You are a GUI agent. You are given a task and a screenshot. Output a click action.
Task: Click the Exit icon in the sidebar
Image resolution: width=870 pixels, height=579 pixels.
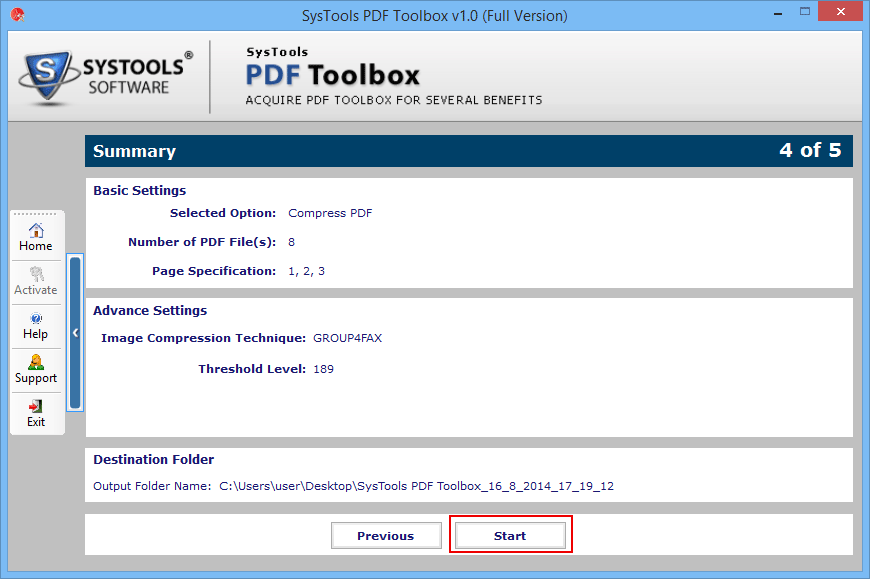pos(36,414)
